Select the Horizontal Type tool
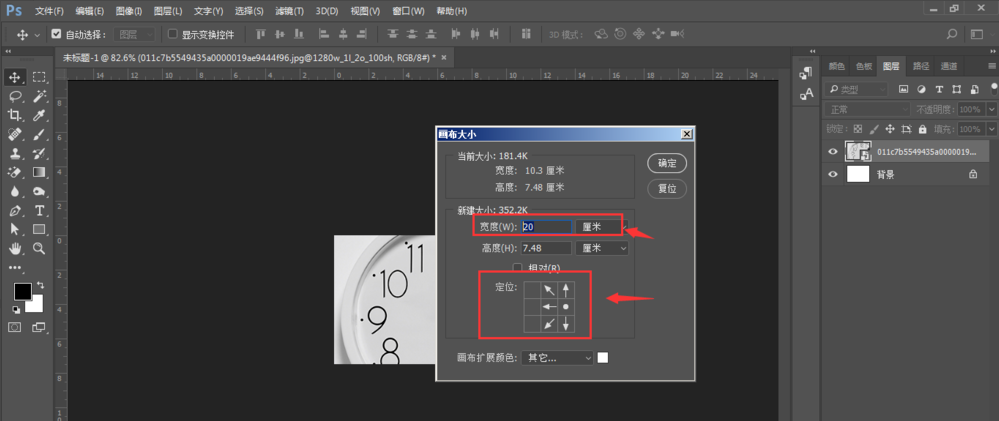This screenshot has height=421, width=999. (x=40, y=210)
